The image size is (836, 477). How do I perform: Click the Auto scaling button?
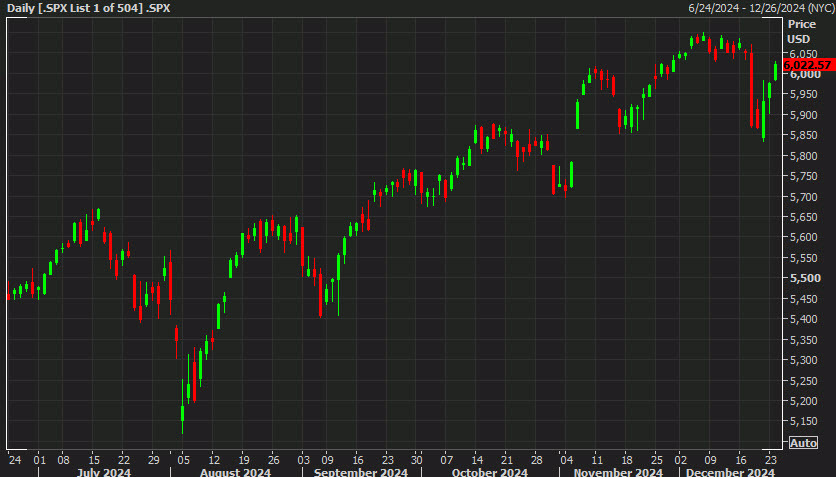point(803,443)
